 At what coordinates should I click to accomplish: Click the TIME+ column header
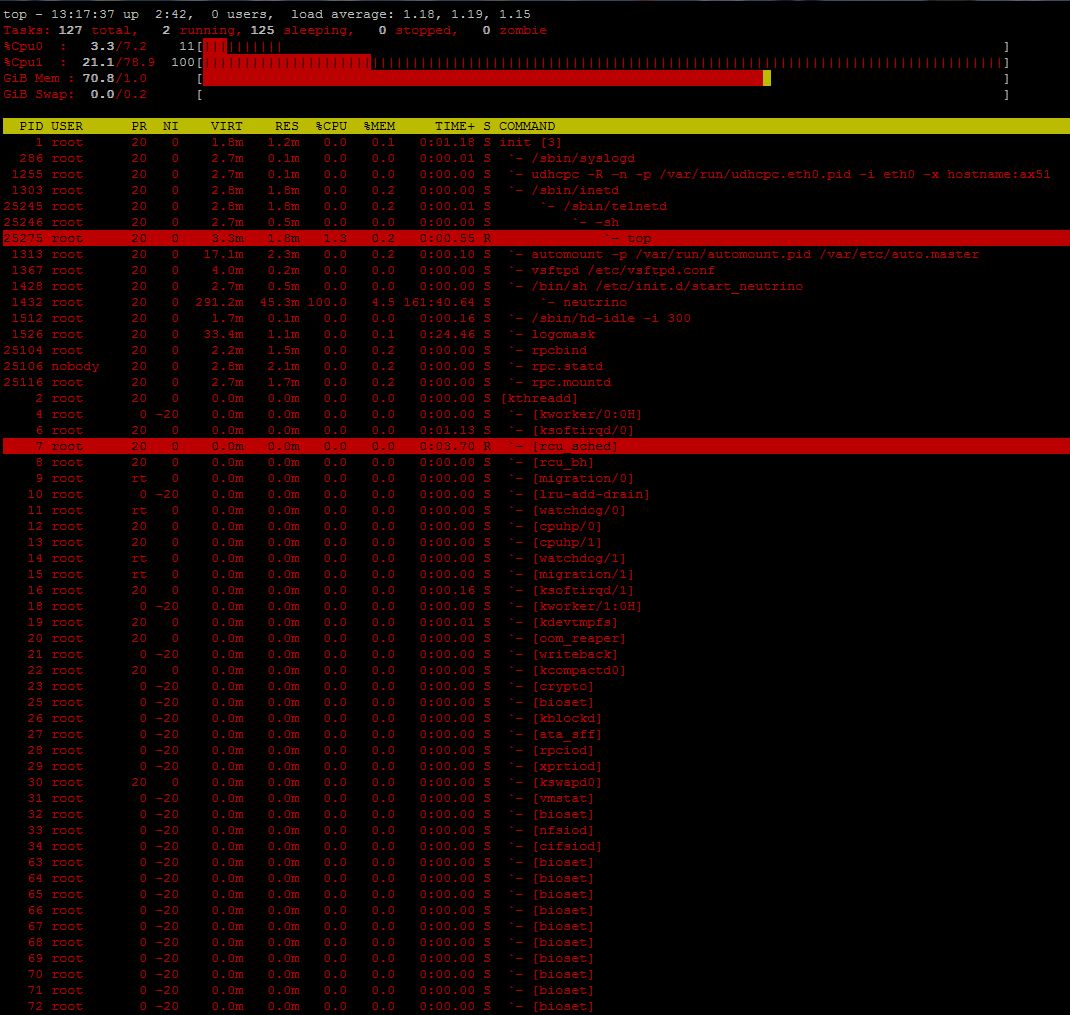click(x=454, y=126)
